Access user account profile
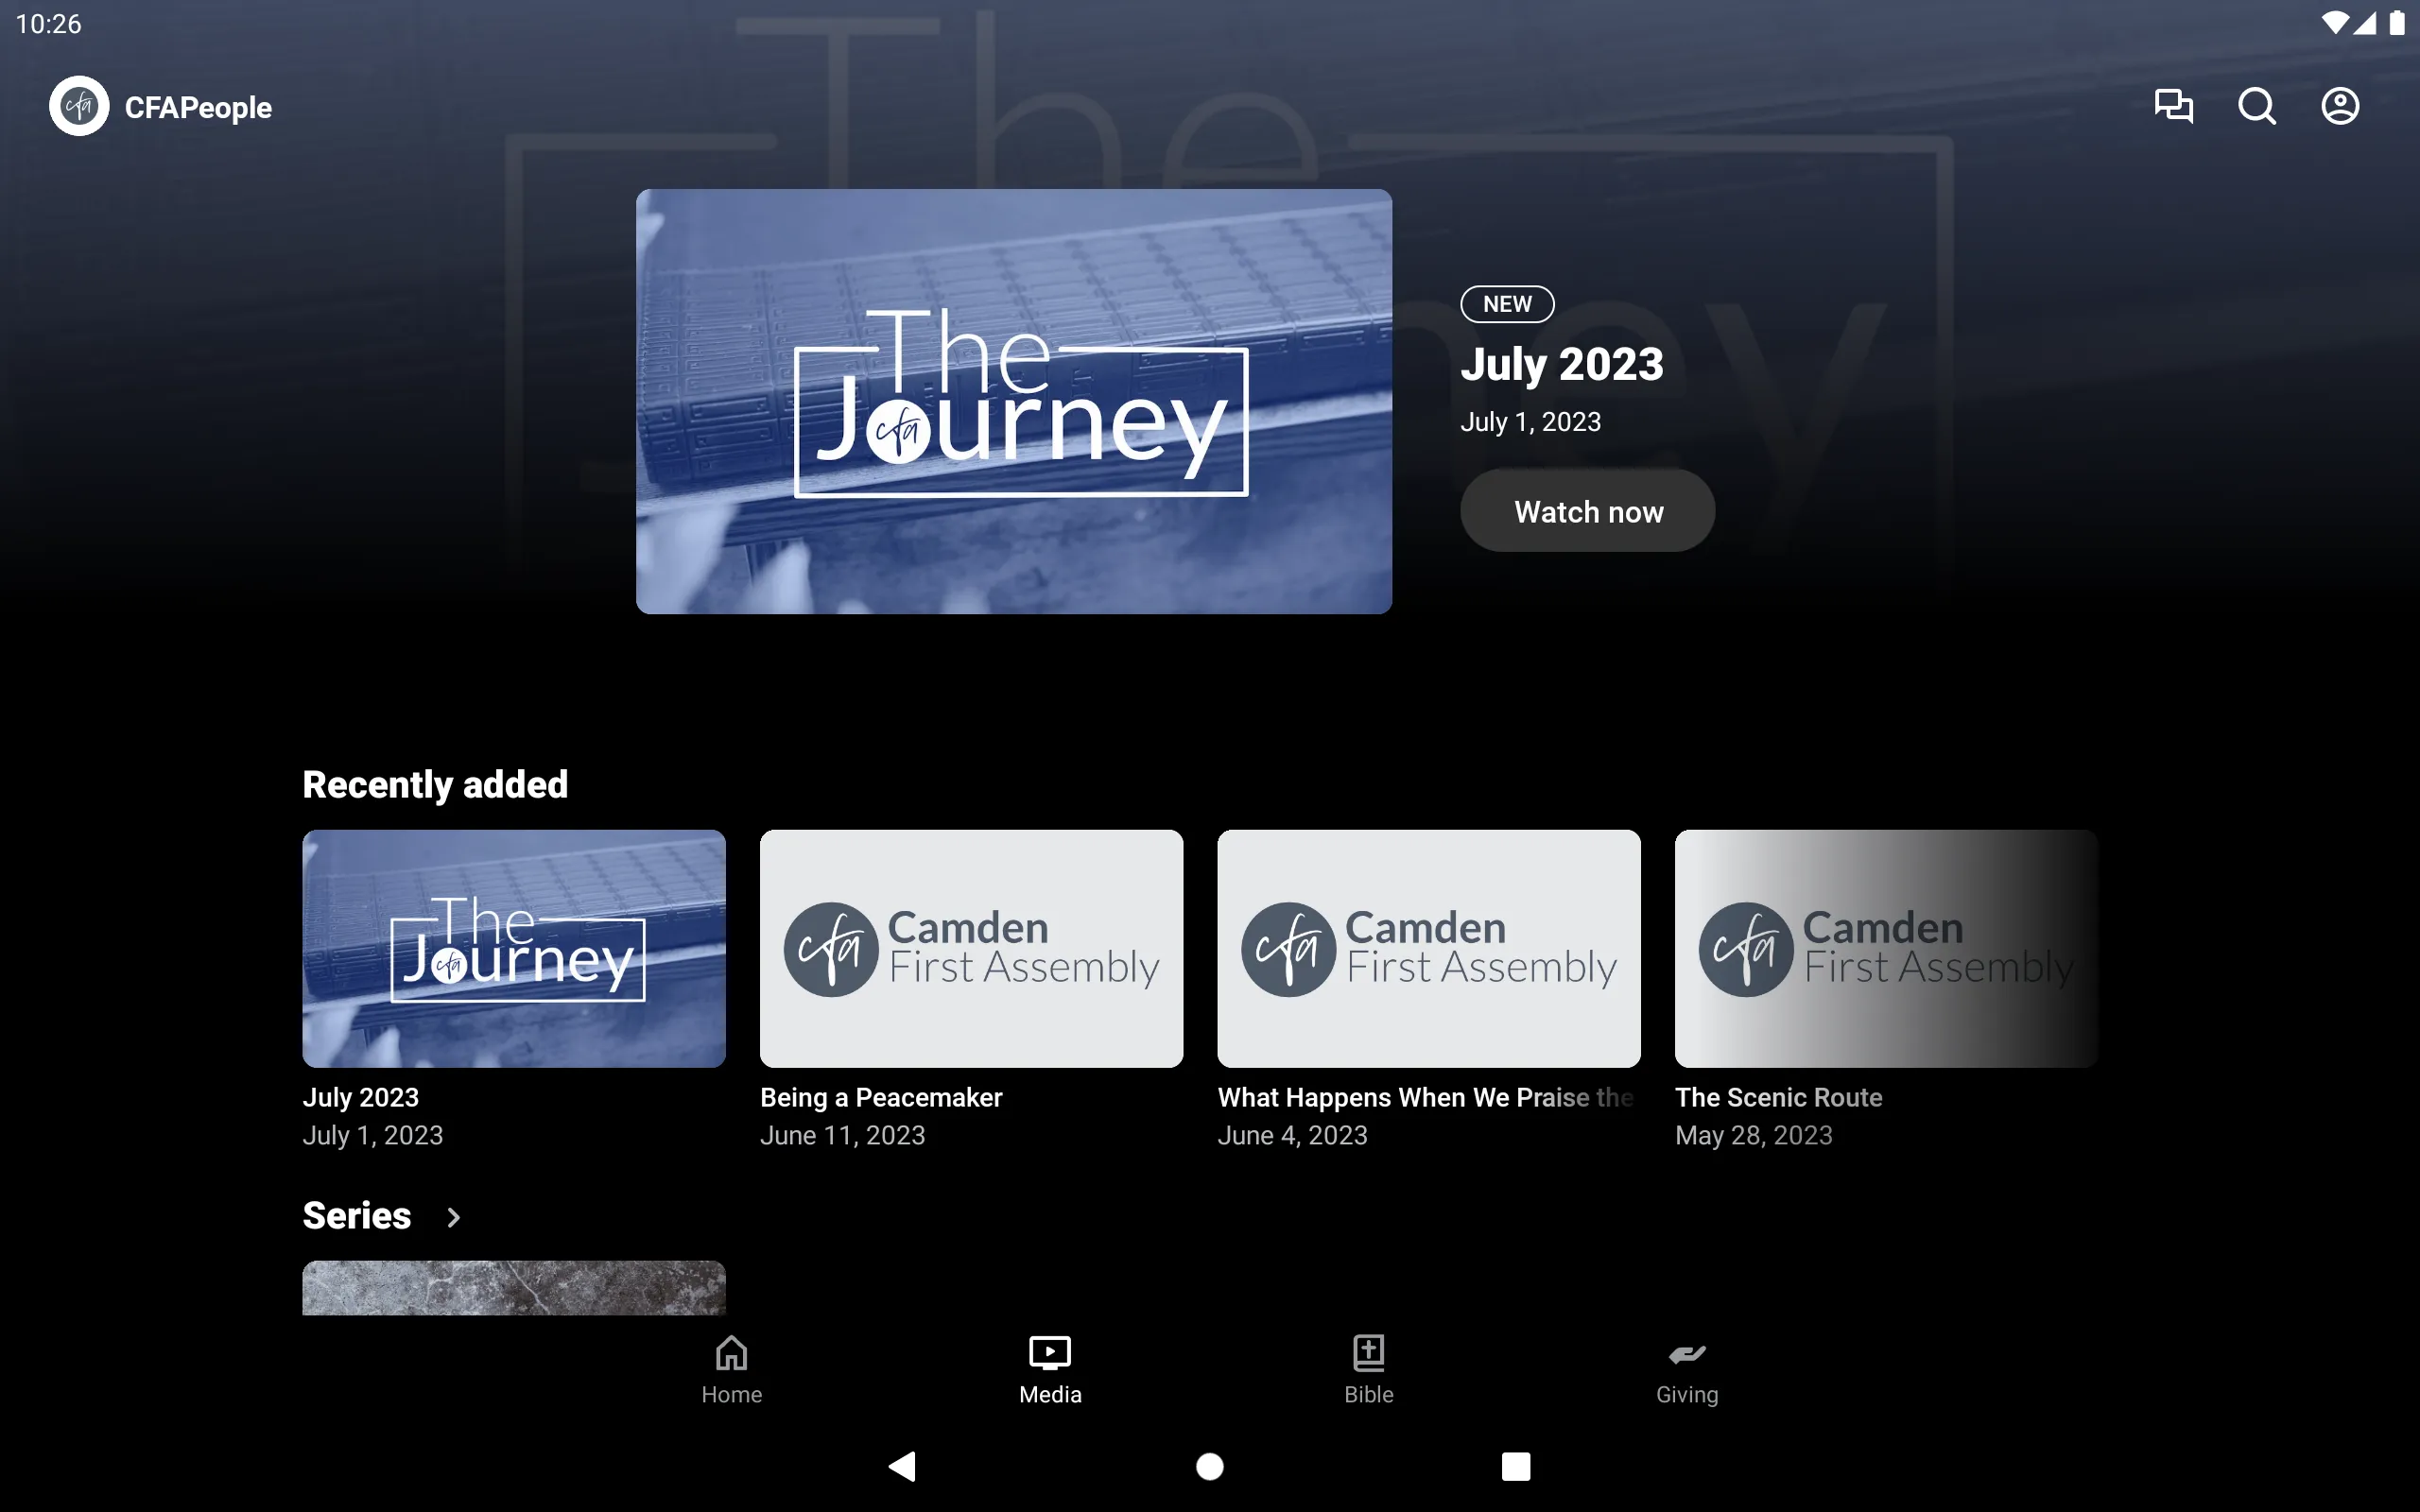This screenshot has height=1512, width=2420. click(x=2340, y=106)
